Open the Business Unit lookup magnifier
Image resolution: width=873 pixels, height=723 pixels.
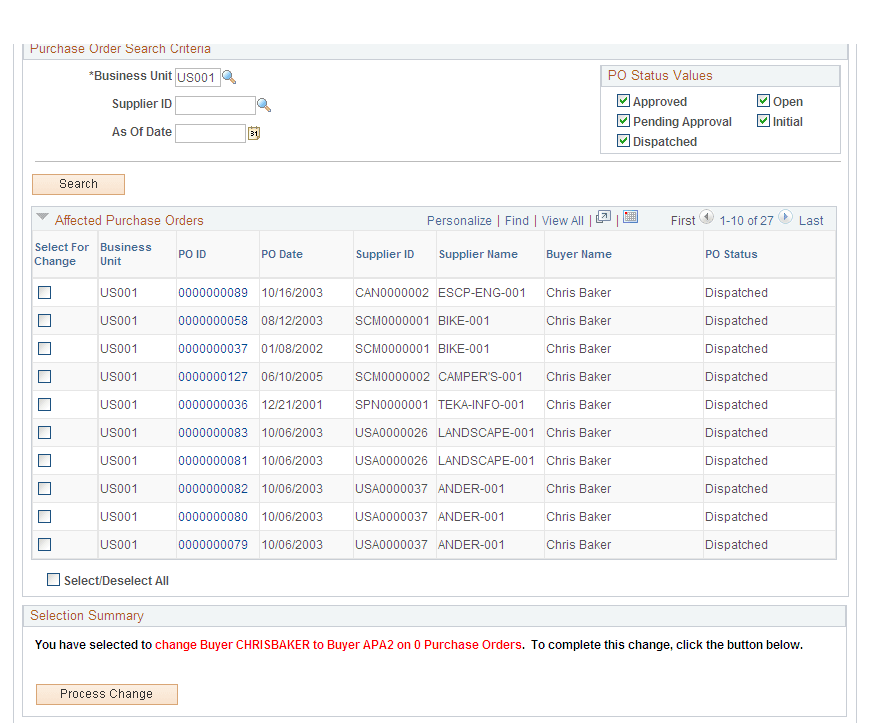point(228,76)
